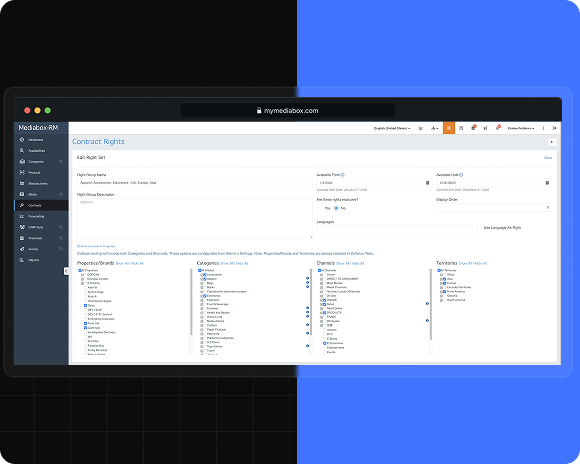The width and height of the screenshot is (580, 464).
Task: Select the No radio for exclusive rights
Action: coord(336,208)
